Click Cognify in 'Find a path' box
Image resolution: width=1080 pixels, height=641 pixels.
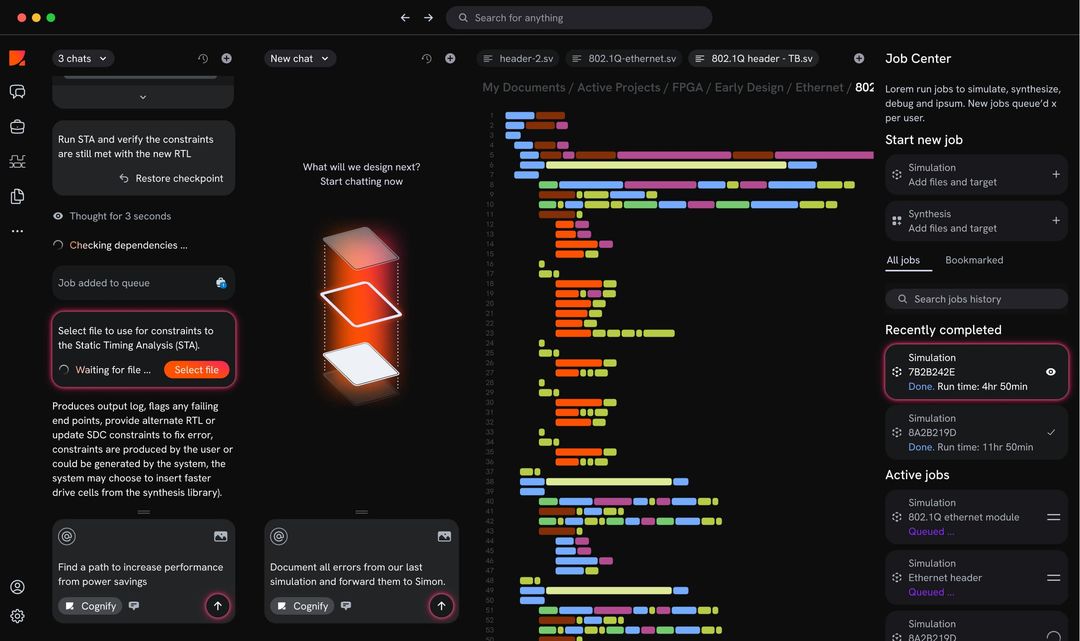coord(90,606)
